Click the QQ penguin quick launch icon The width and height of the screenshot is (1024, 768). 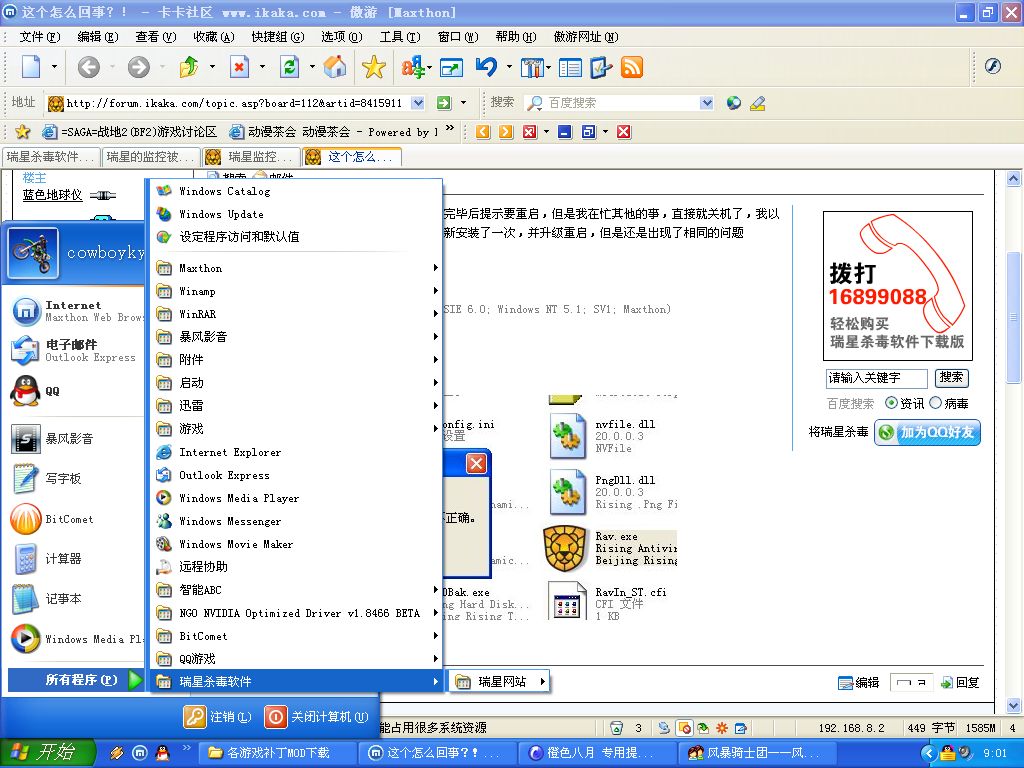[162, 753]
